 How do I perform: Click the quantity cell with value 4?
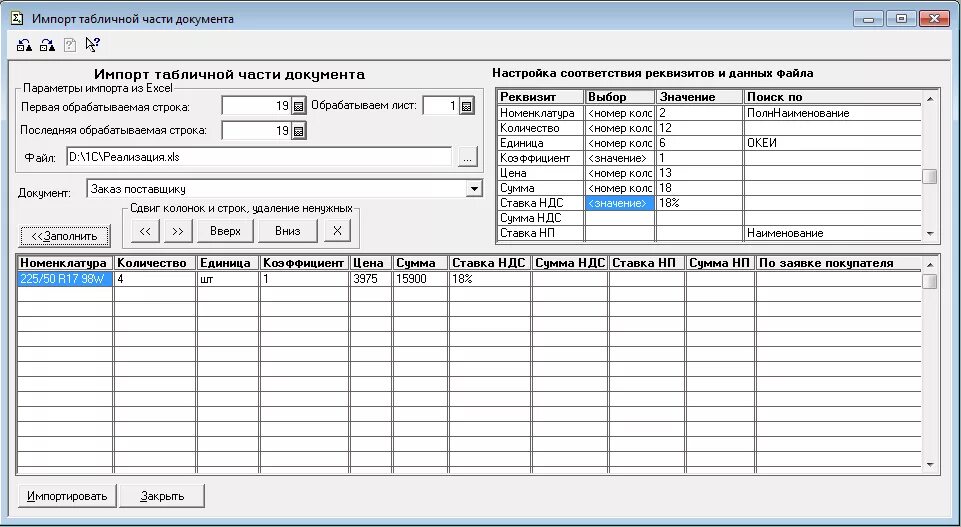pos(154,279)
